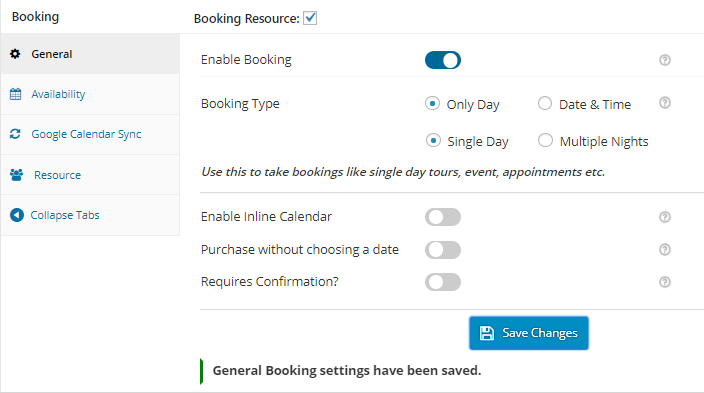
Task: Toggle Purchase without choosing a date
Action: [x=443, y=250]
